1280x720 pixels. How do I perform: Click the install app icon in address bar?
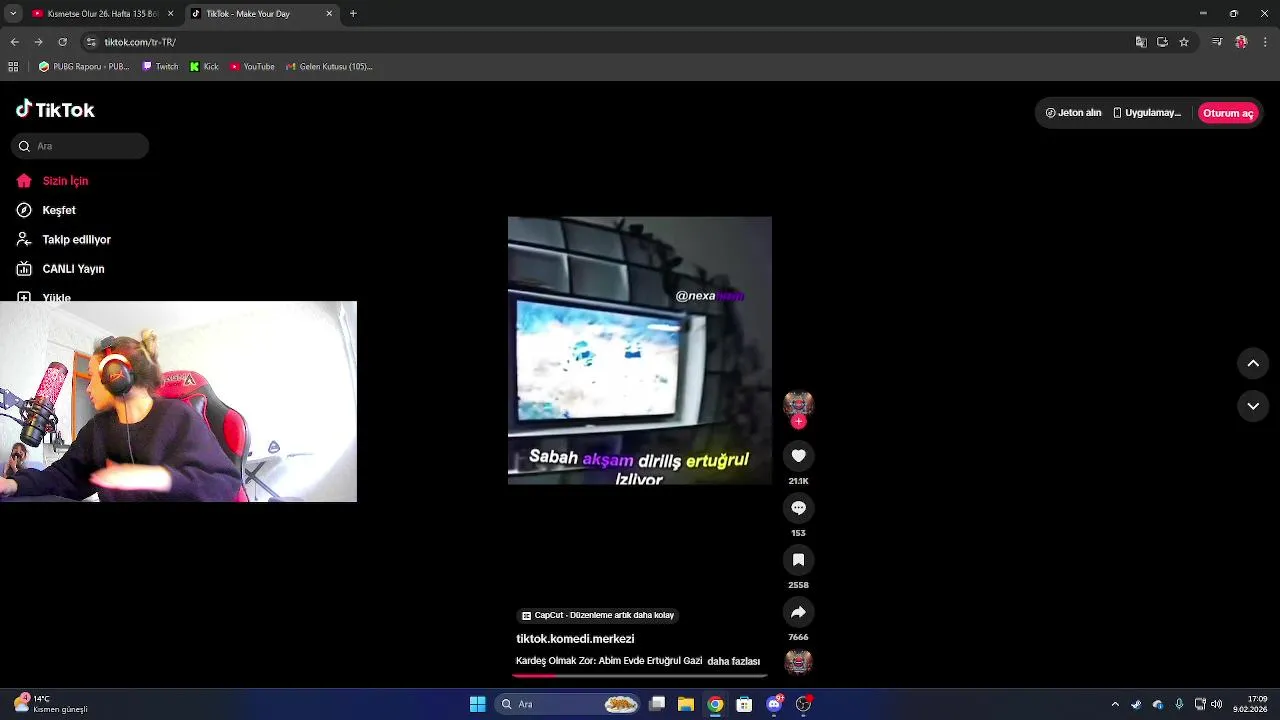[x=1162, y=42]
